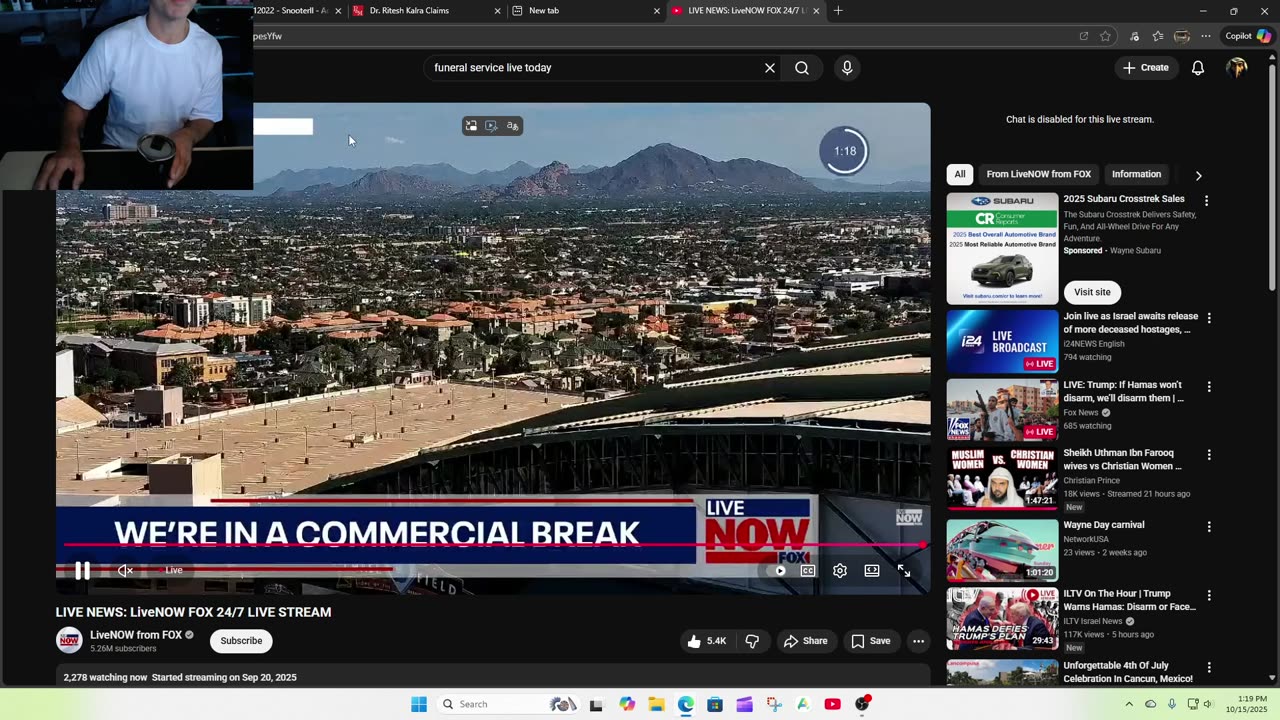Viewport: 1280px width, 720px height.
Task: Focus the YouTube search box
Action: tap(594, 68)
